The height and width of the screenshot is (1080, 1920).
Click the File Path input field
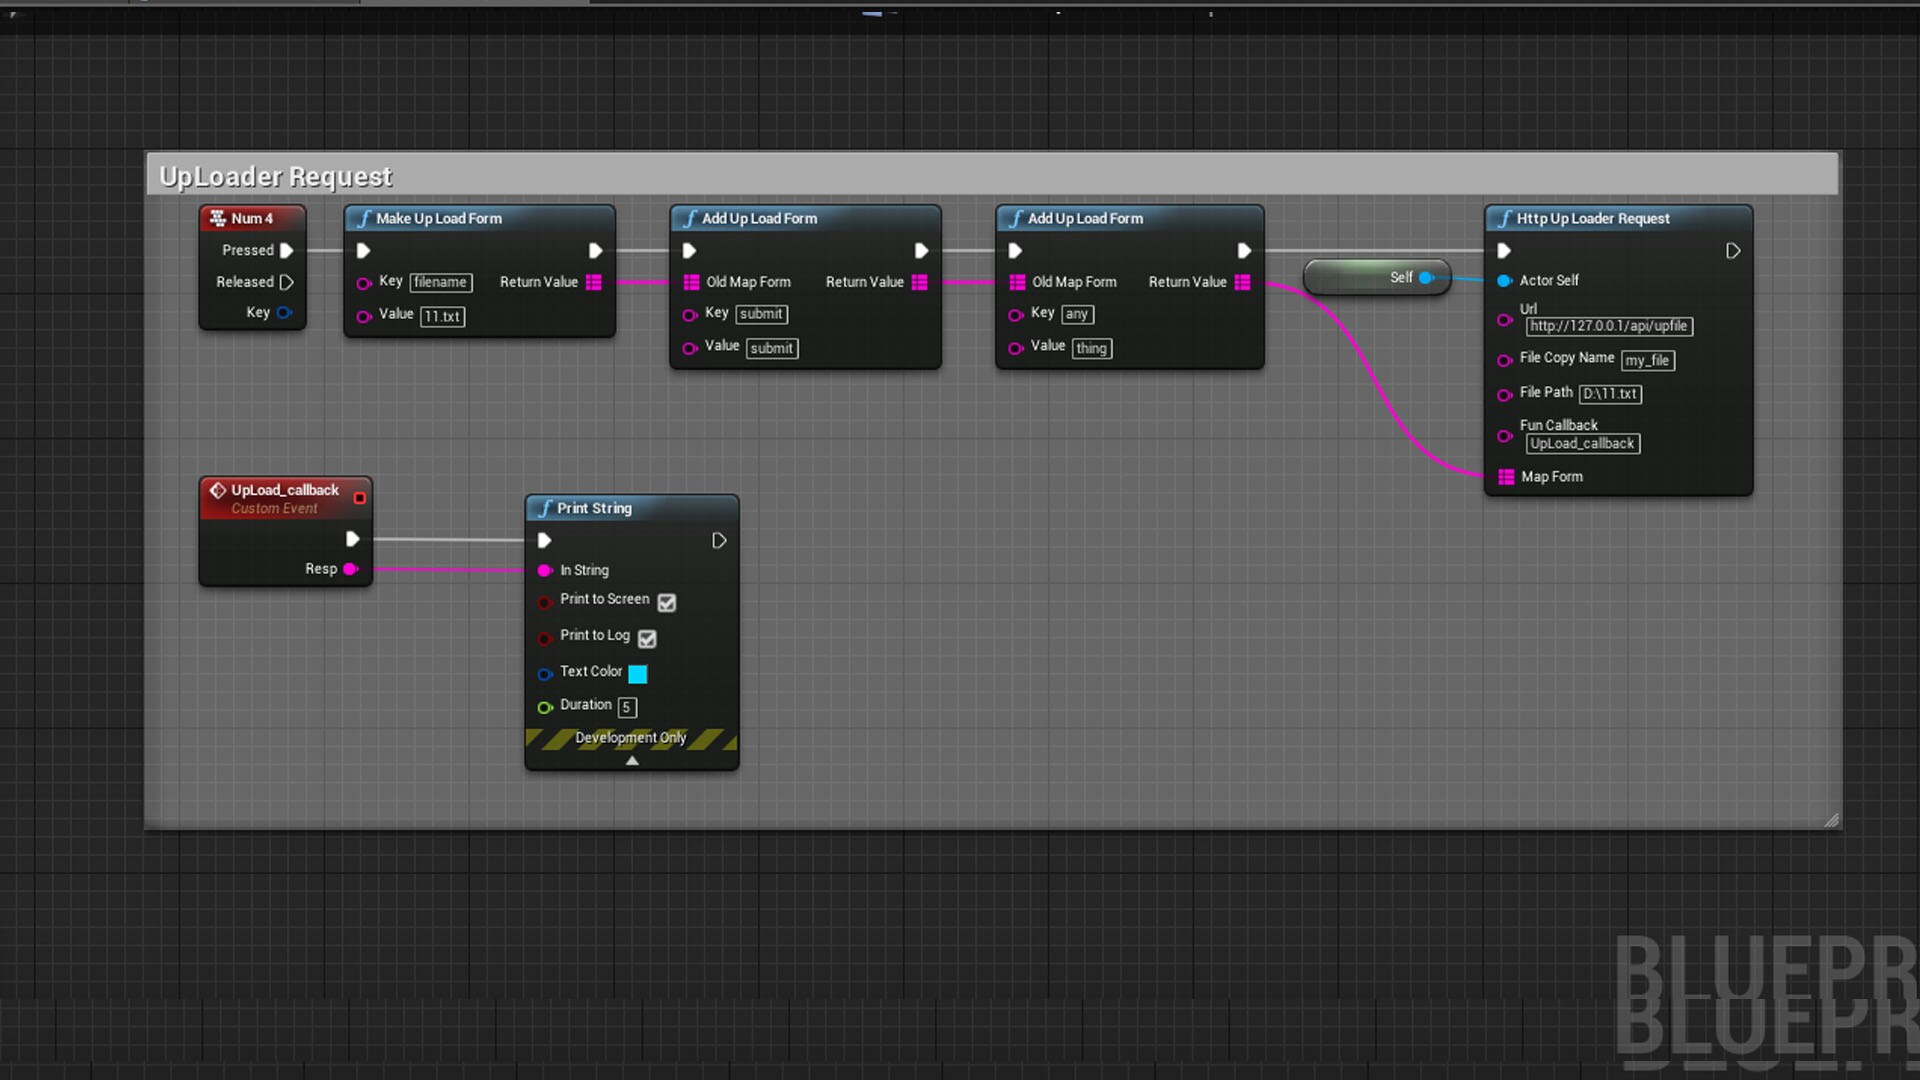(x=1610, y=394)
